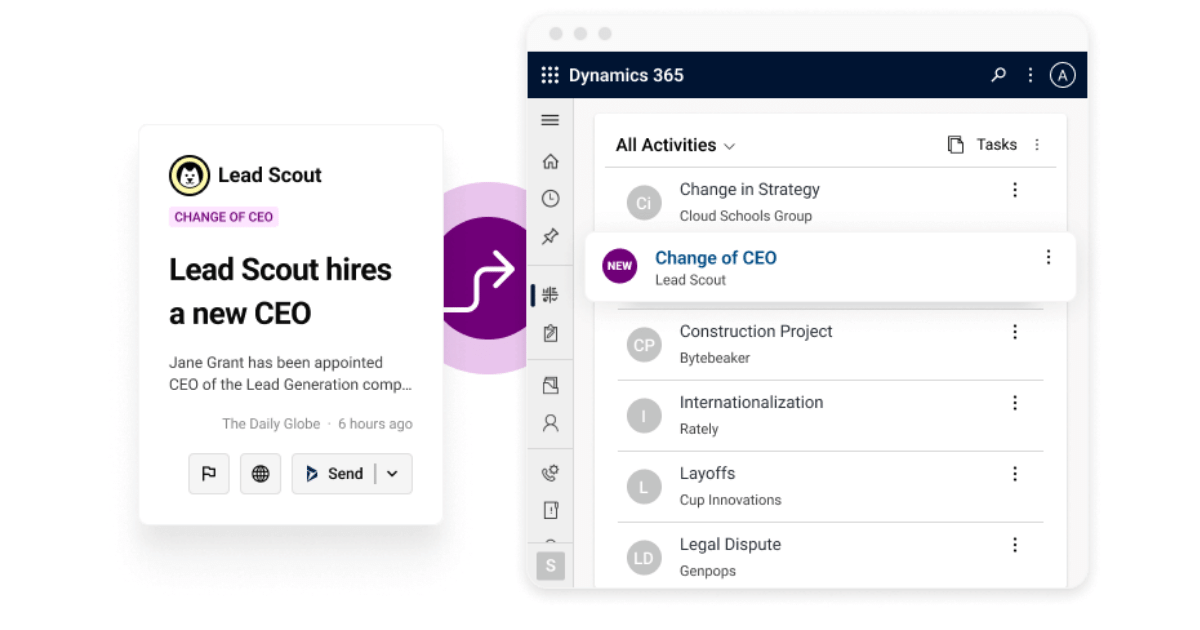Open the Tasks overflow menu
The image size is (1200, 630).
(1037, 144)
